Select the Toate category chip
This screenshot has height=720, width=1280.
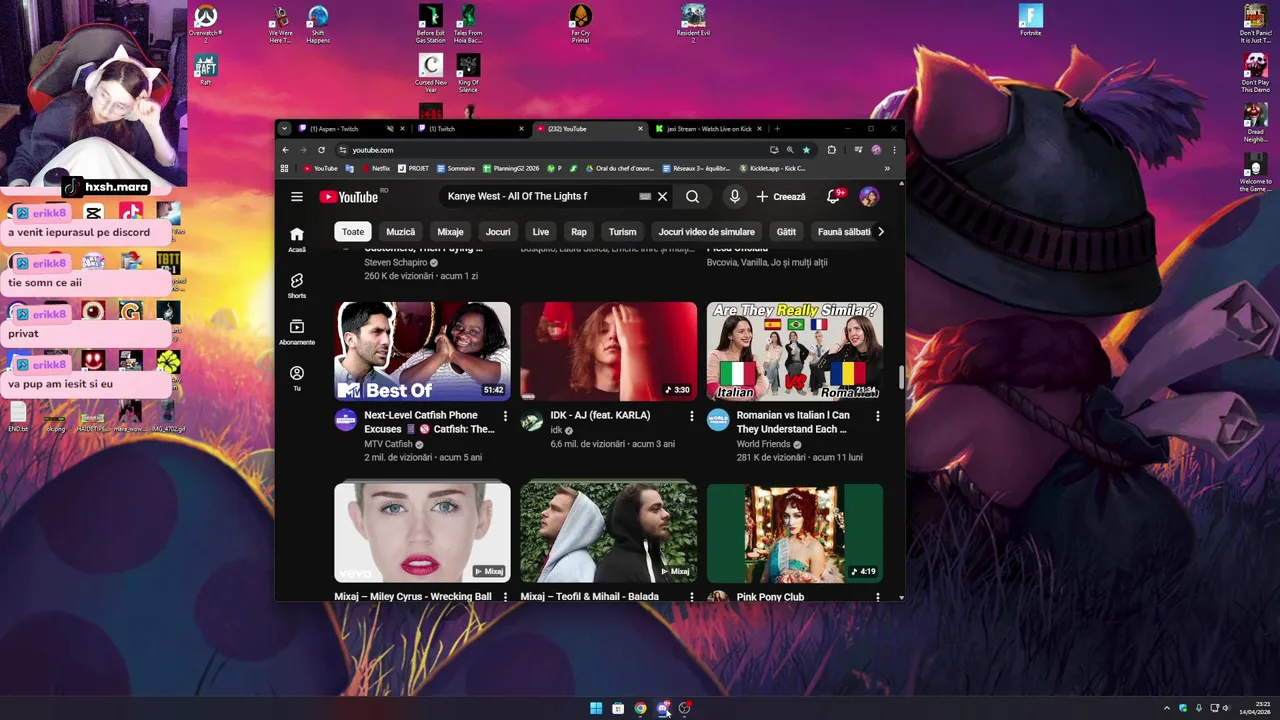[x=353, y=232]
